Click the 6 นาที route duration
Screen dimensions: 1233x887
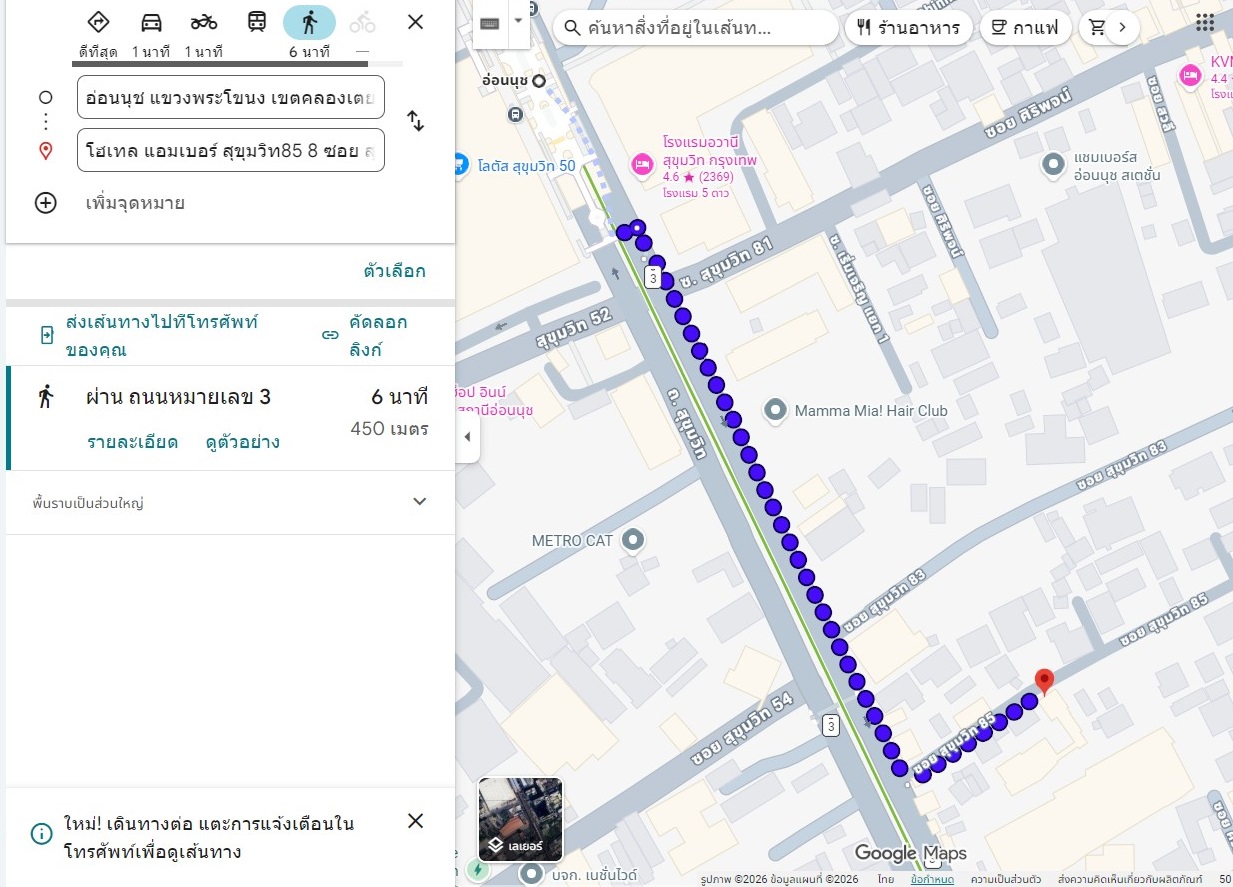400,397
